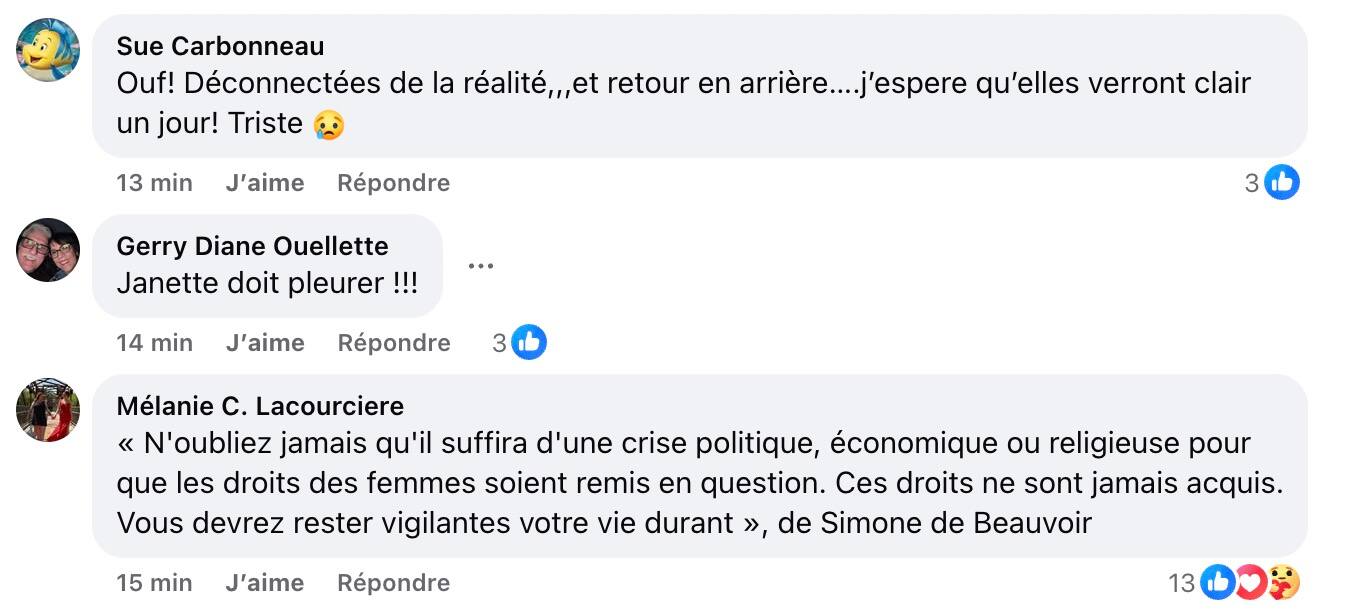Click the 13 min timestamp on Sue's comment
The image size is (1362, 610).
click(154, 183)
